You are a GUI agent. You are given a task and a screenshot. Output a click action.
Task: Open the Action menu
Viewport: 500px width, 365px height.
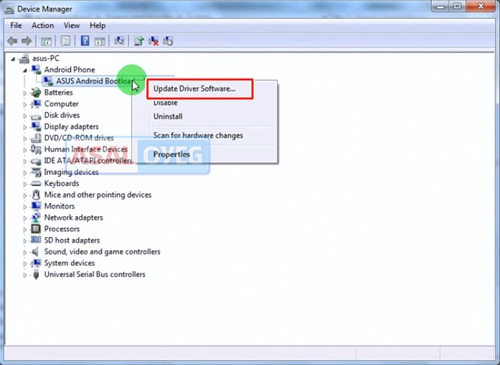[x=43, y=26]
